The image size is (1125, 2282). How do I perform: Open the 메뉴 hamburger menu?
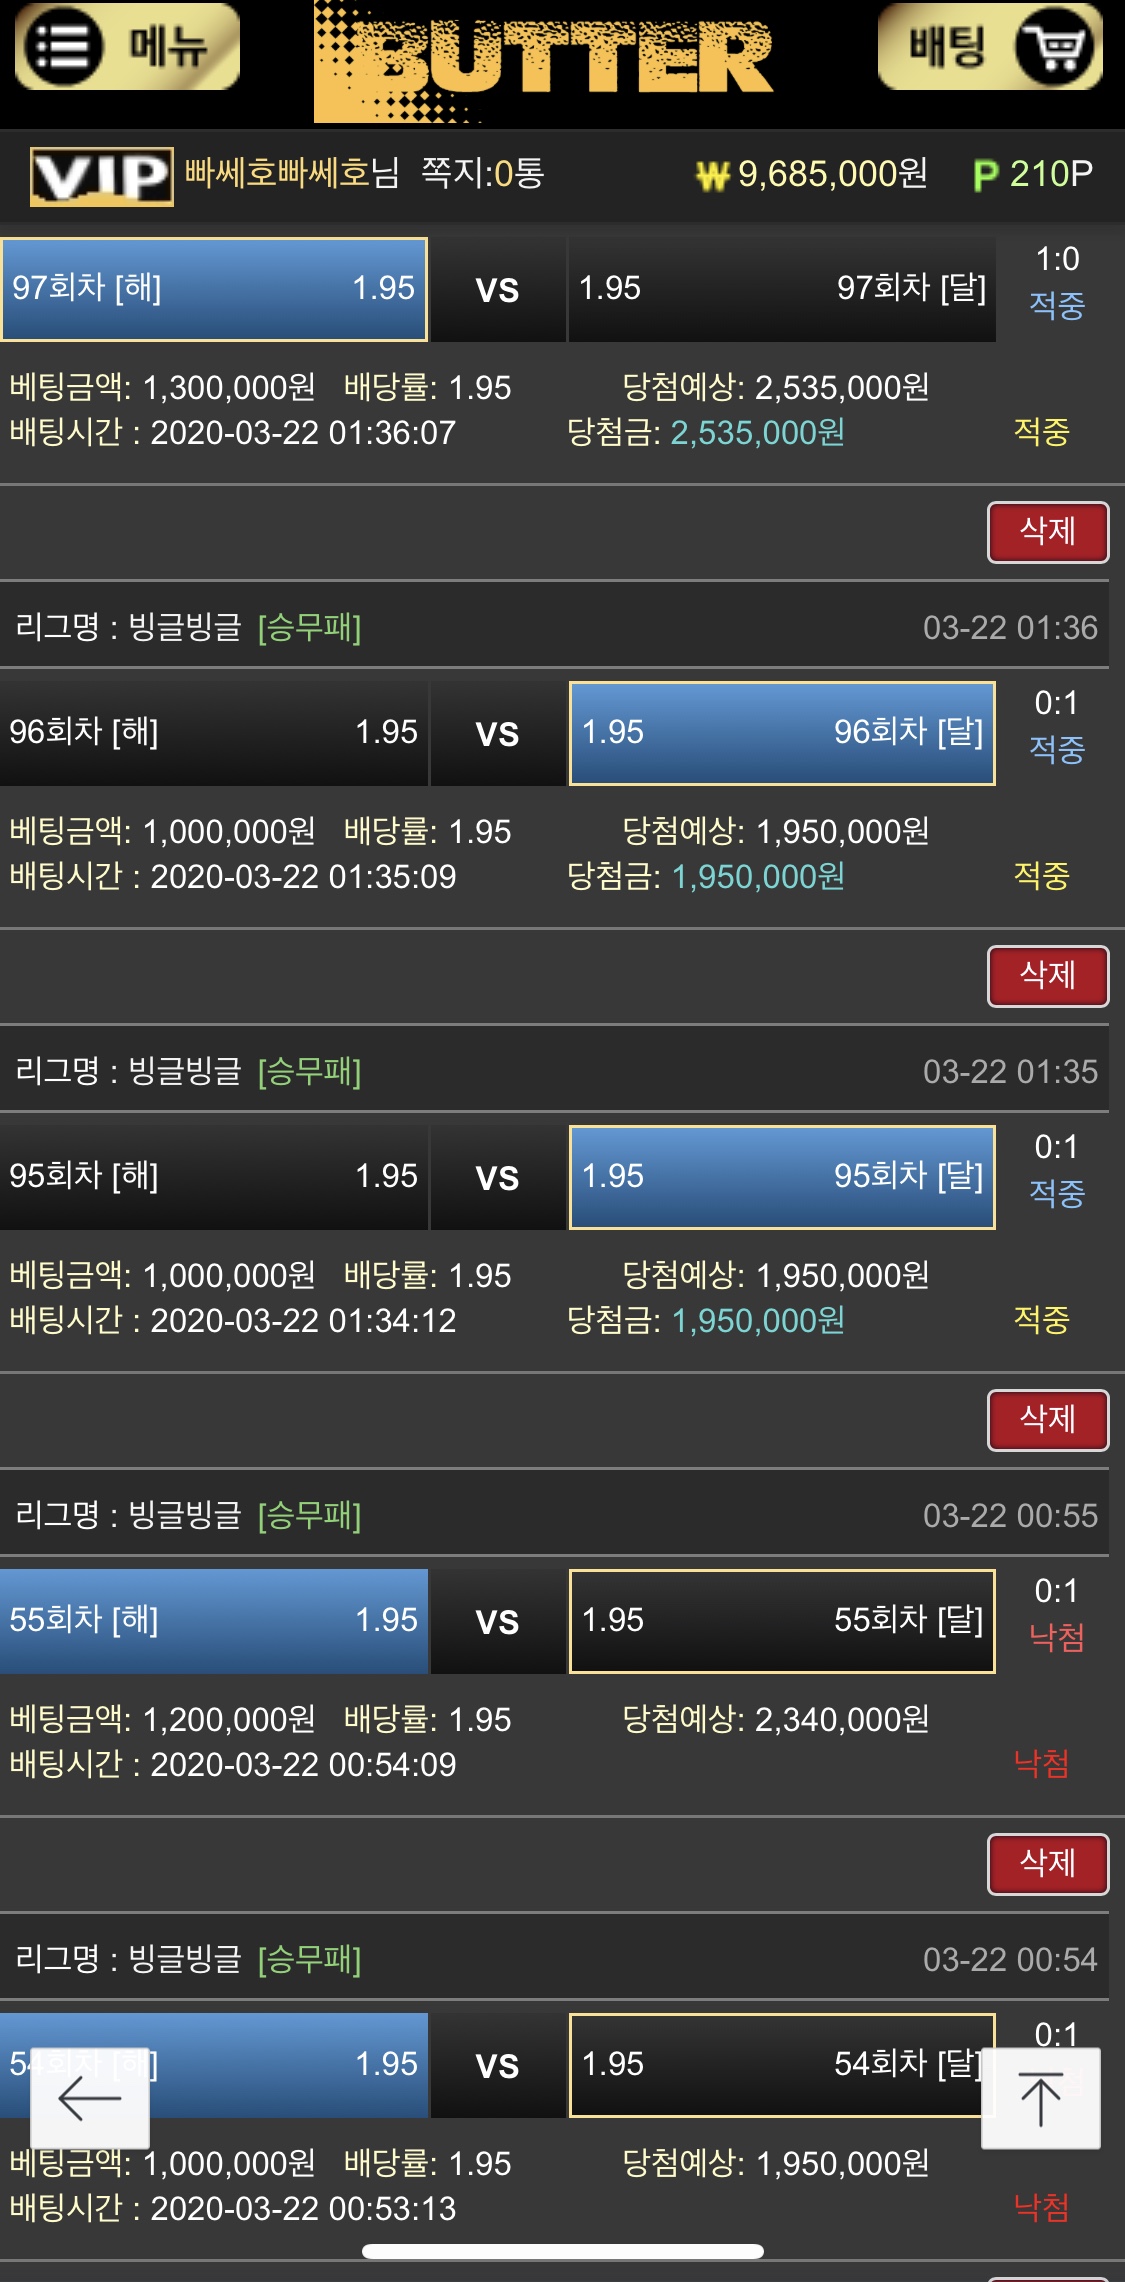[126, 47]
